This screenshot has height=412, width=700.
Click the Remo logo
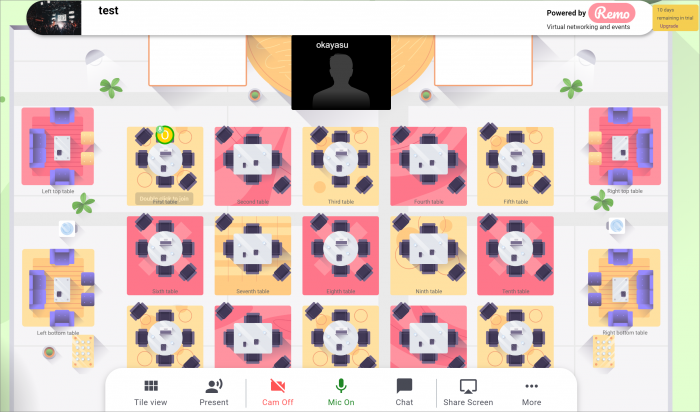[612, 13]
